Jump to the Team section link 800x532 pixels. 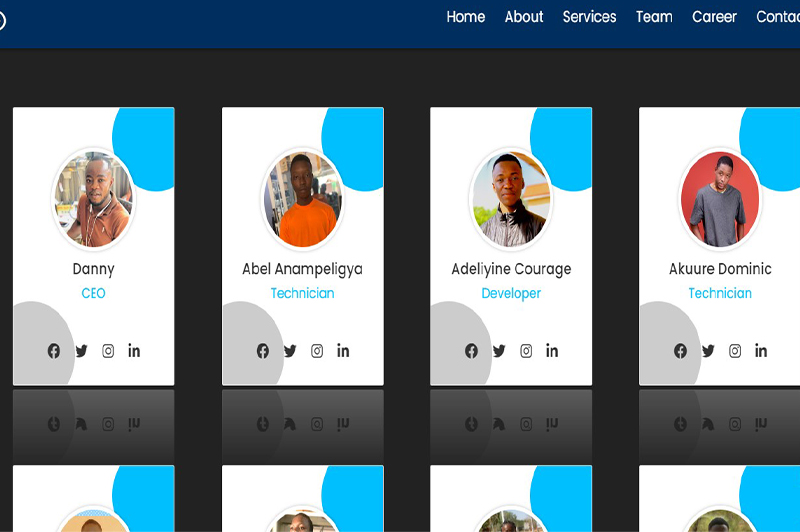coord(654,17)
